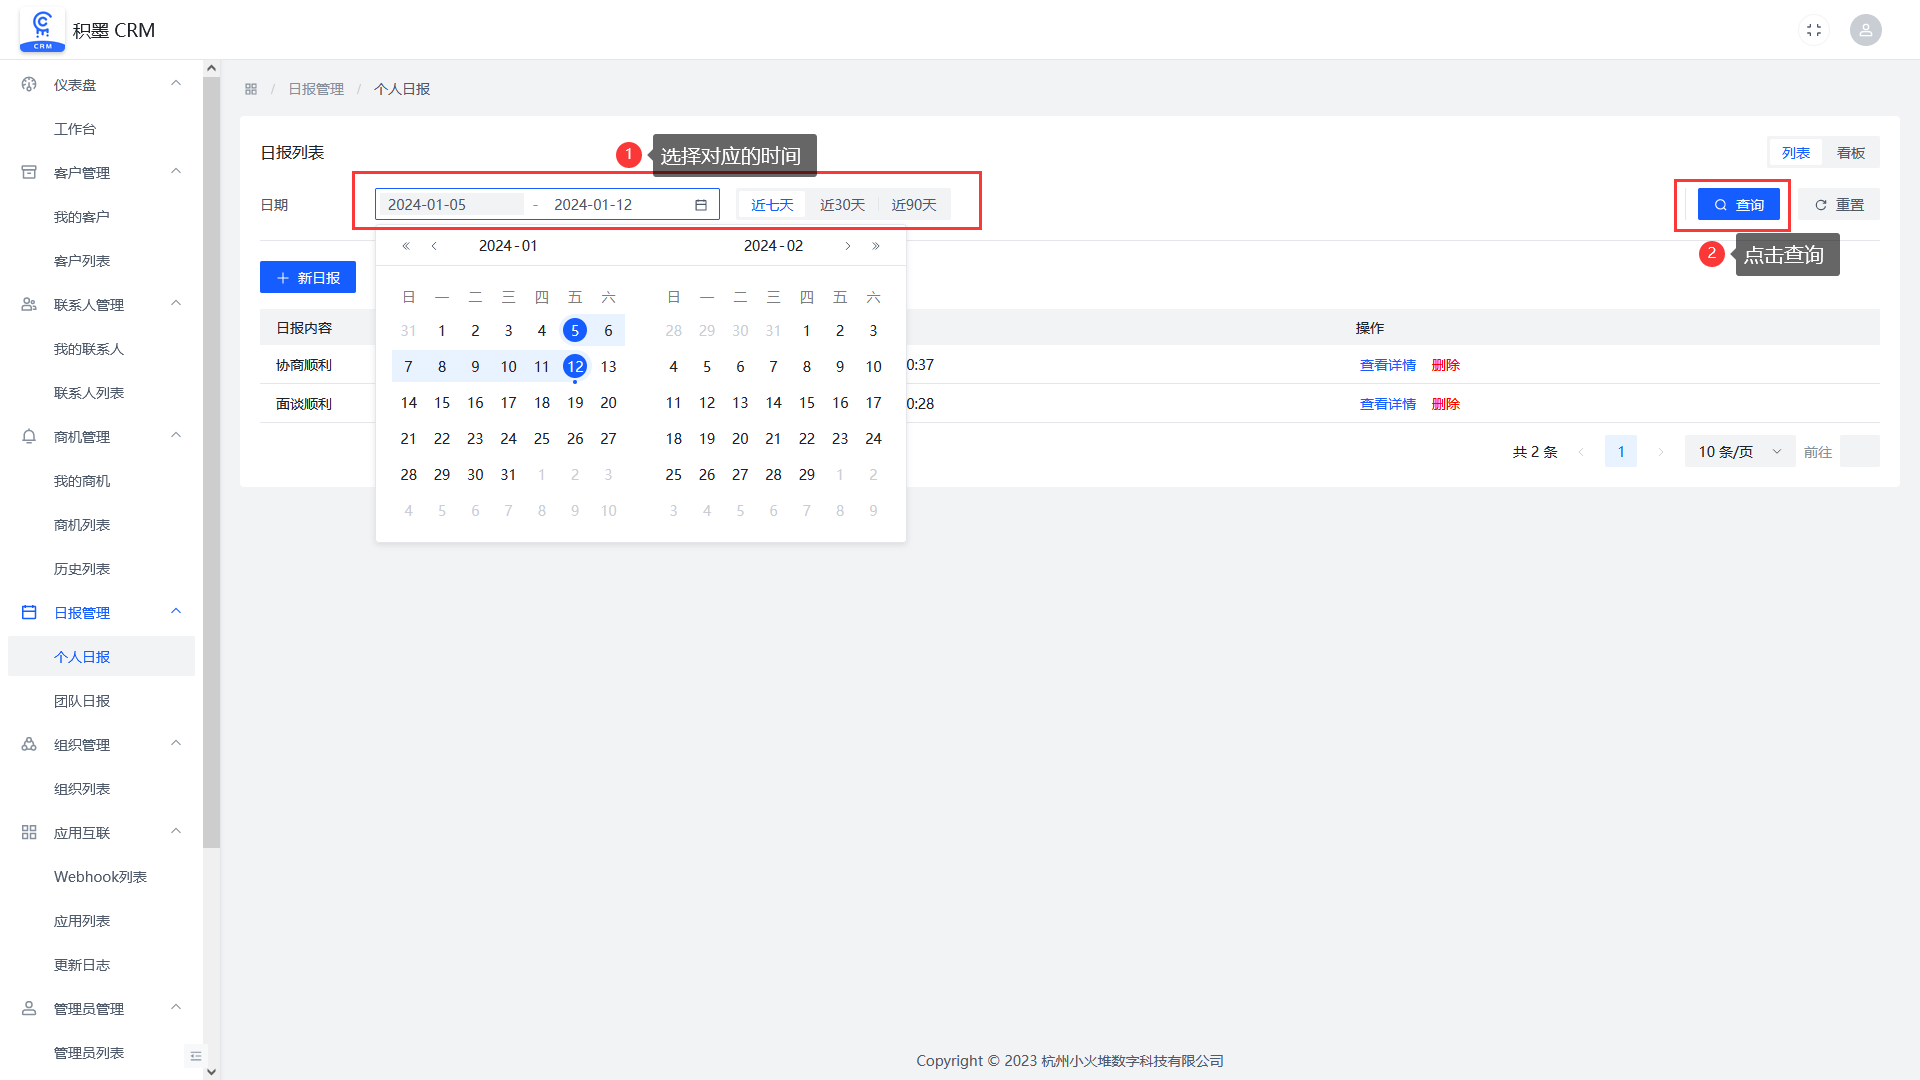Image resolution: width=1920 pixels, height=1080 pixels.
Task: Toggle fullscreen mode icon in header
Action: click(x=1814, y=30)
